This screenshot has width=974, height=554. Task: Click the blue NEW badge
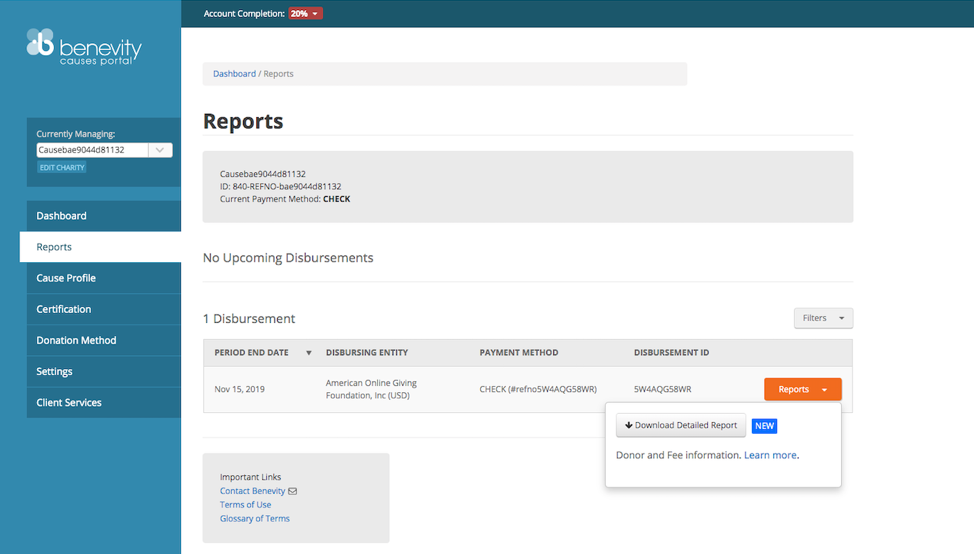(764, 426)
